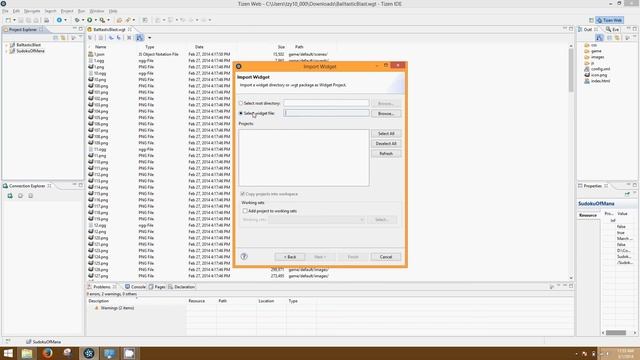Screen dimensions: 640x360
Task: Select the 'Select root directory' radio button
Action: [241, 103]
